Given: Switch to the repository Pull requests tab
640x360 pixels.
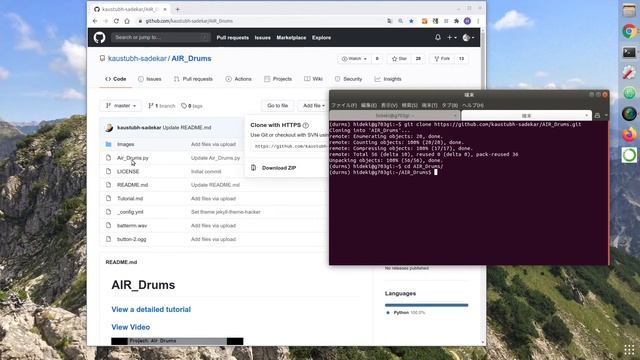Looking at the screenshot, I should (193, 79).
